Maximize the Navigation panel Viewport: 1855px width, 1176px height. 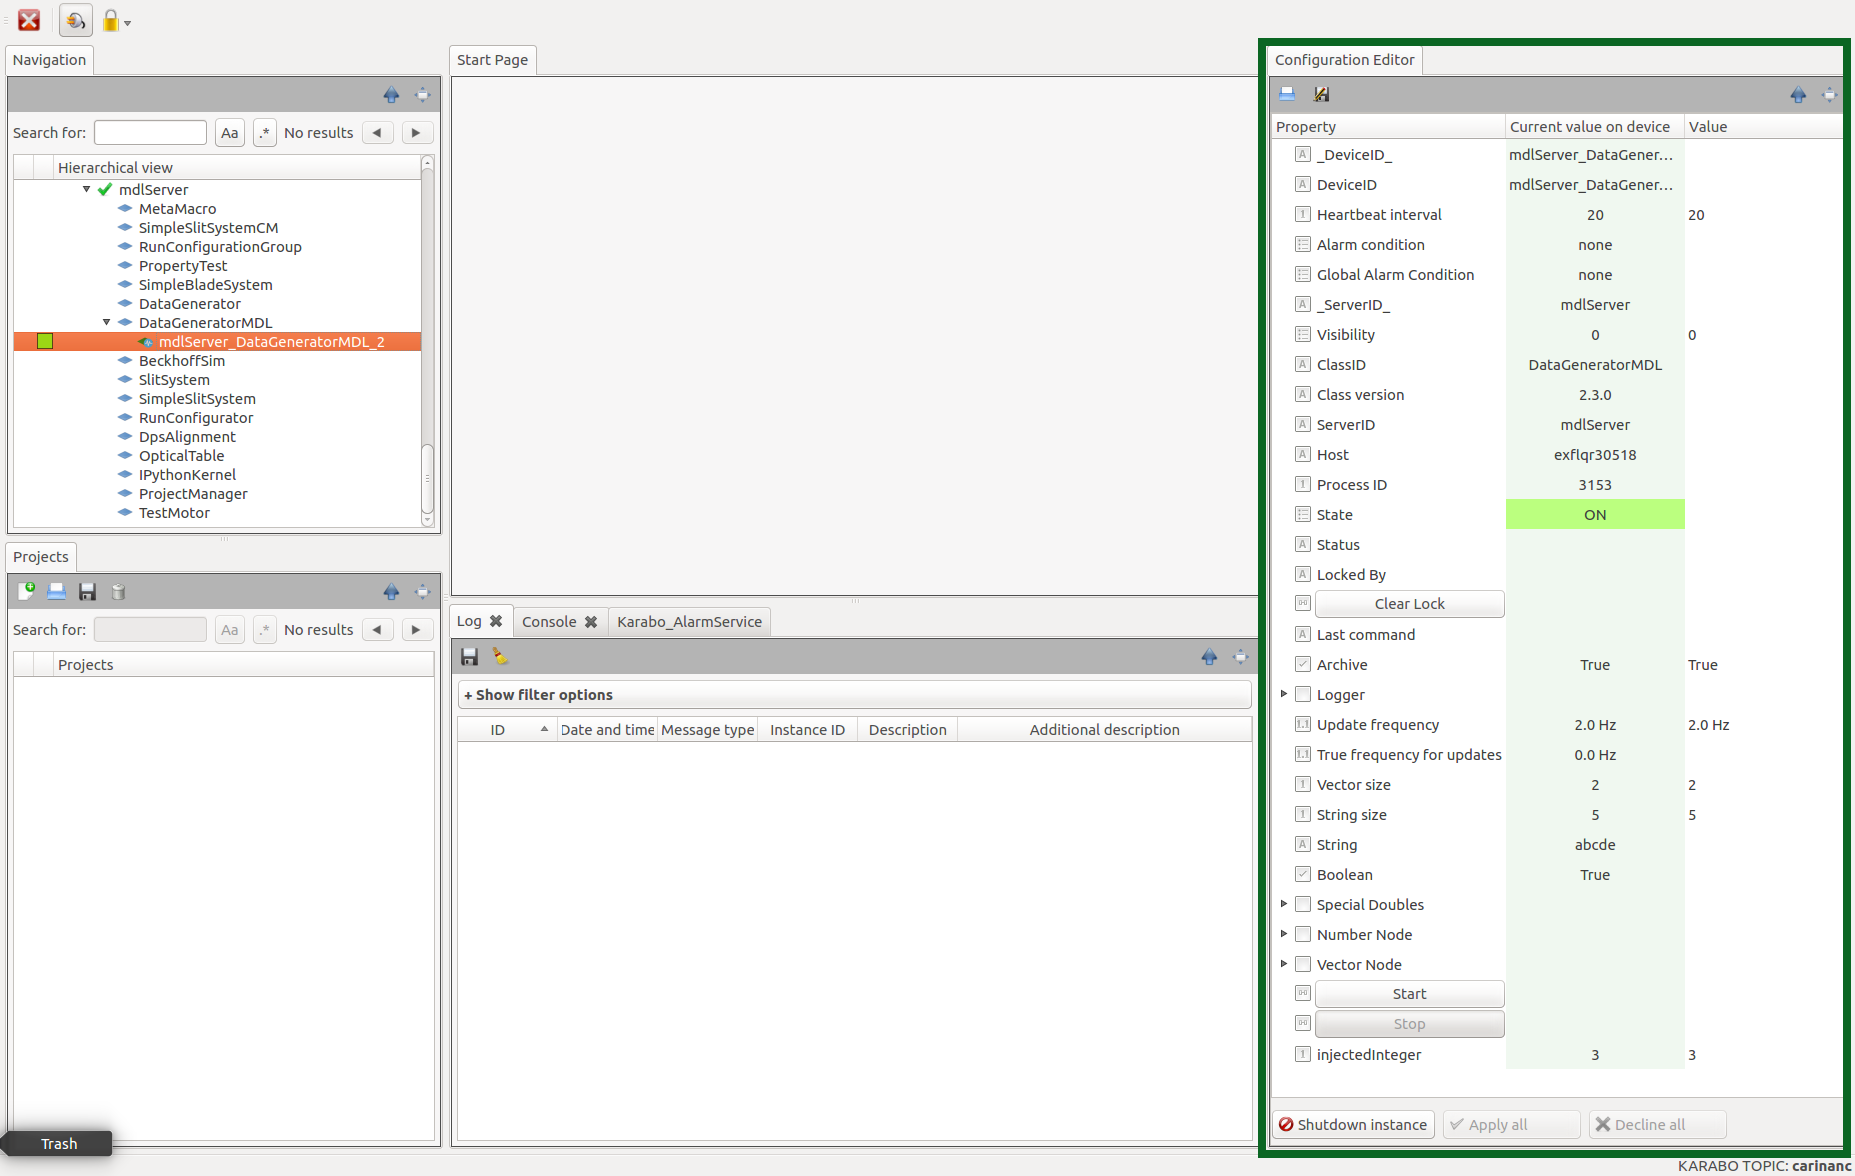423,95
